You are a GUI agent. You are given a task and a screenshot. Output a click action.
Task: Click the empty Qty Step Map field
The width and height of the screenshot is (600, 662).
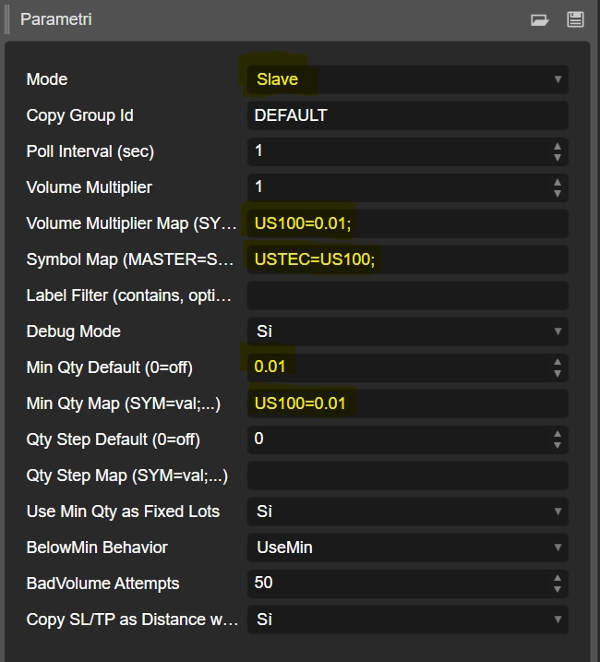point(407,476)
